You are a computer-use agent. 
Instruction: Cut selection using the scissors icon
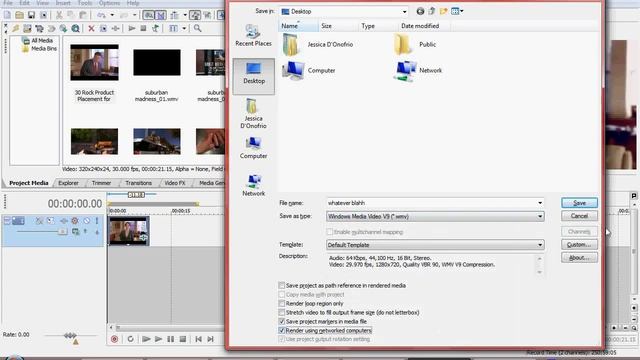59,15
